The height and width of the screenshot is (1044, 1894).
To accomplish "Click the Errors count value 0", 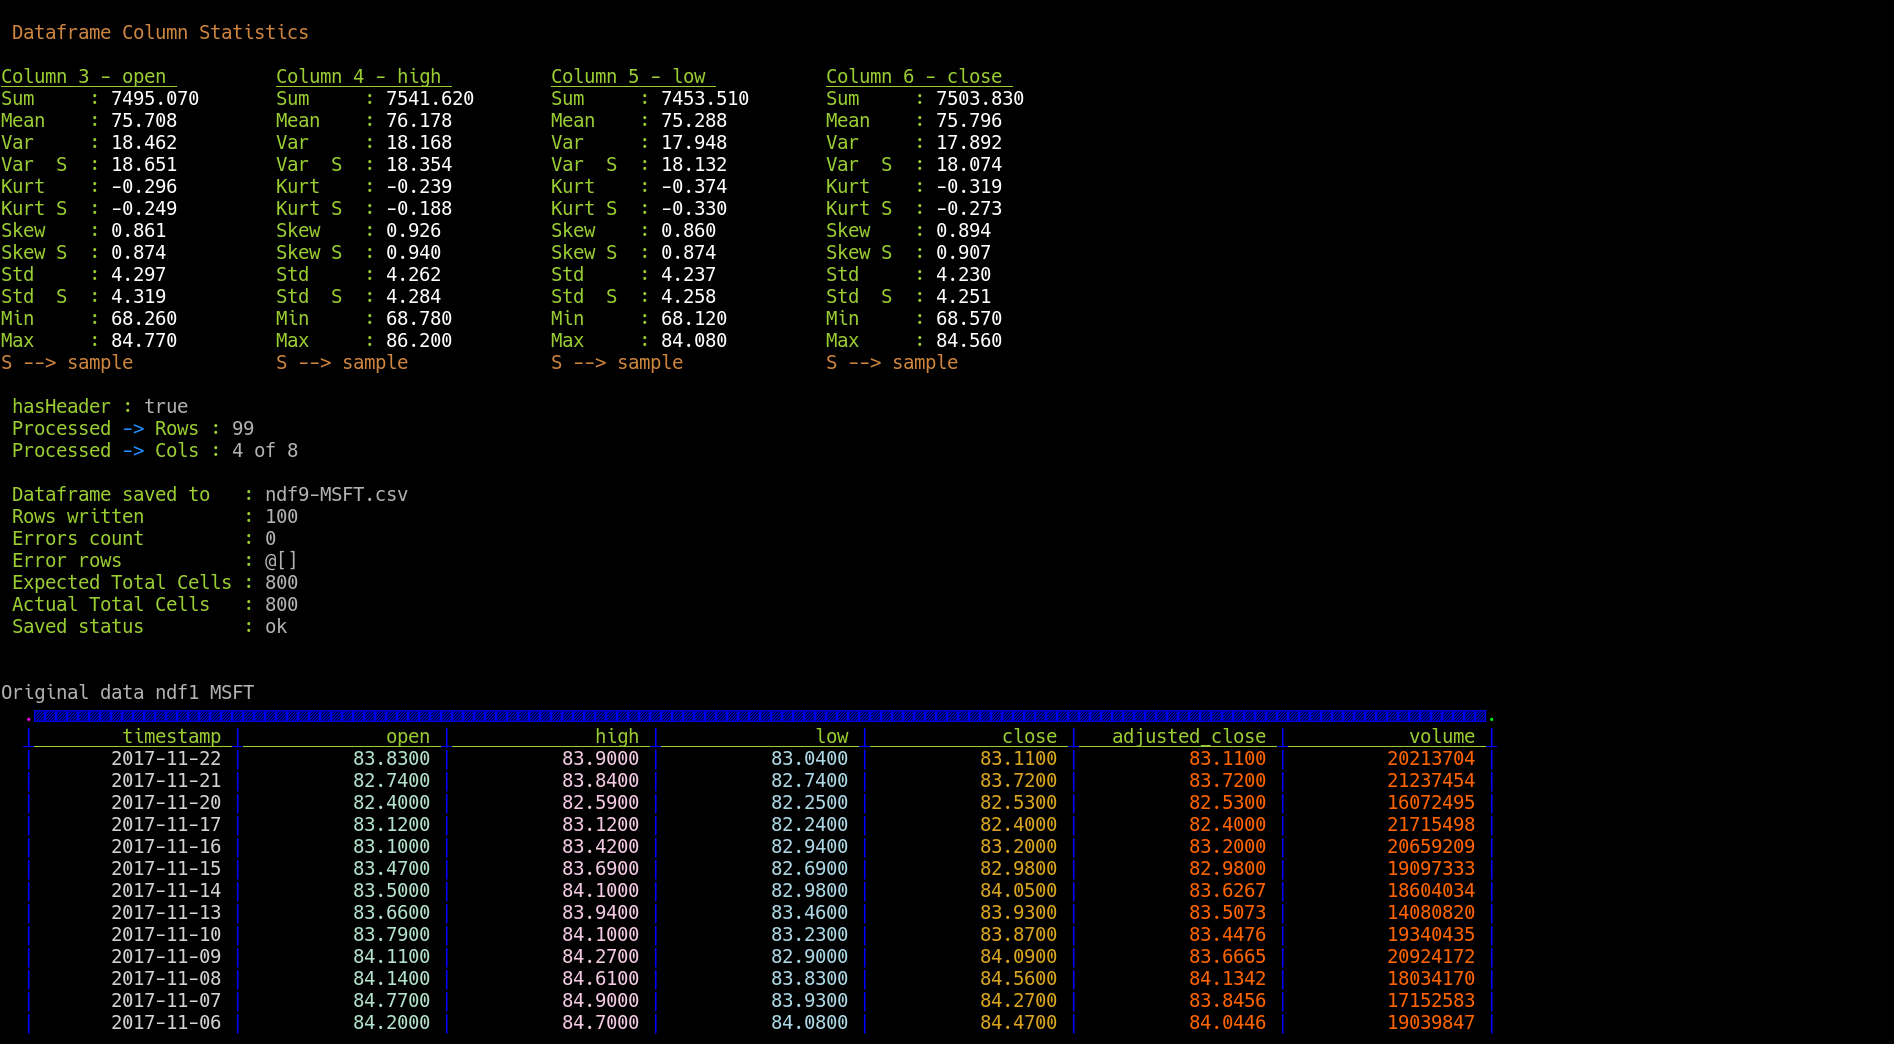I will click(x=270, y=538).
